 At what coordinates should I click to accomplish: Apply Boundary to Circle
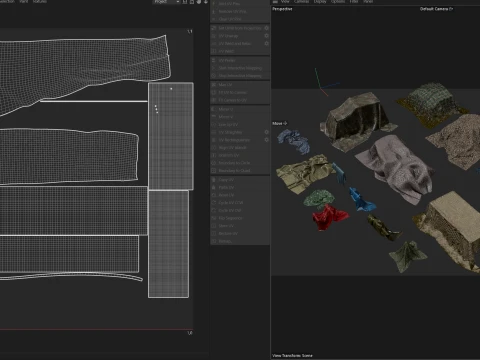click(234, 163)
